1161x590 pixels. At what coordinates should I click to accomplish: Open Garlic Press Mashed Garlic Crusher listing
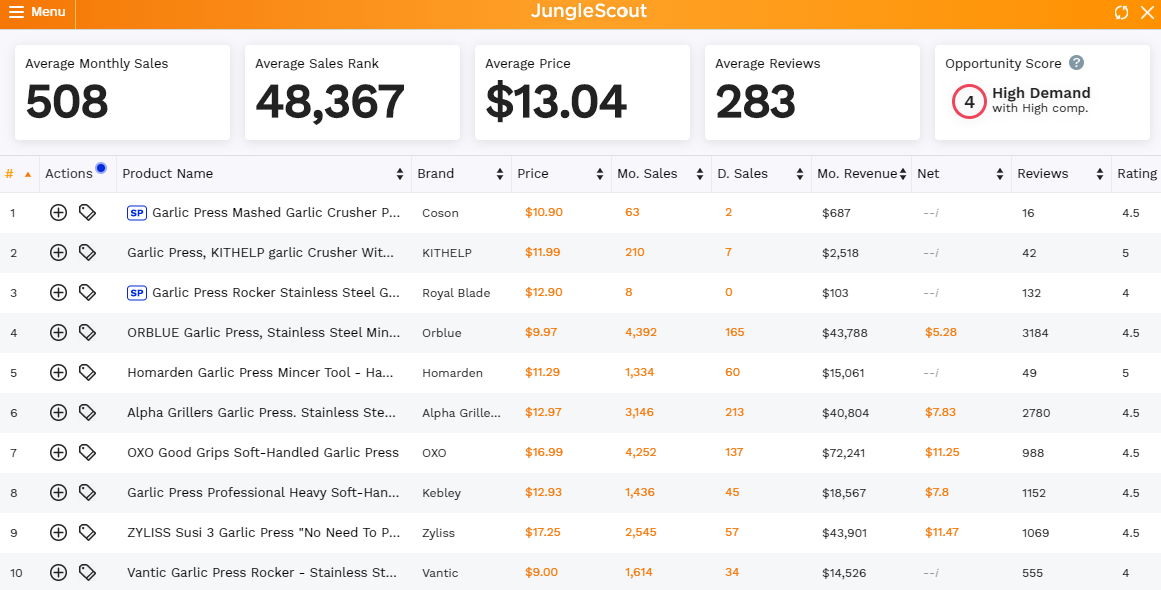pyautogui.click(x=275, y=213)
